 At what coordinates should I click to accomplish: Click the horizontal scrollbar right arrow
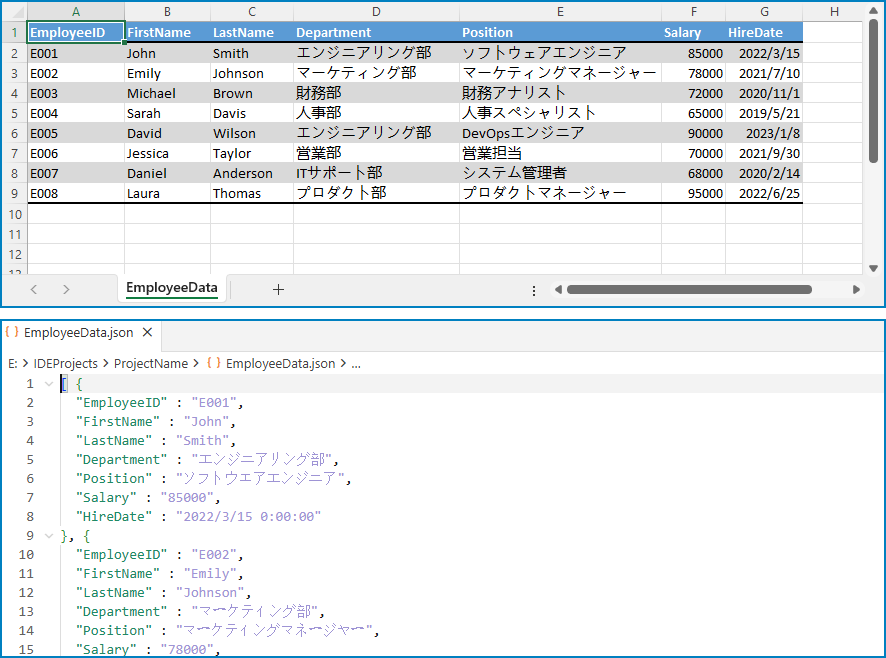pos(856,289)
